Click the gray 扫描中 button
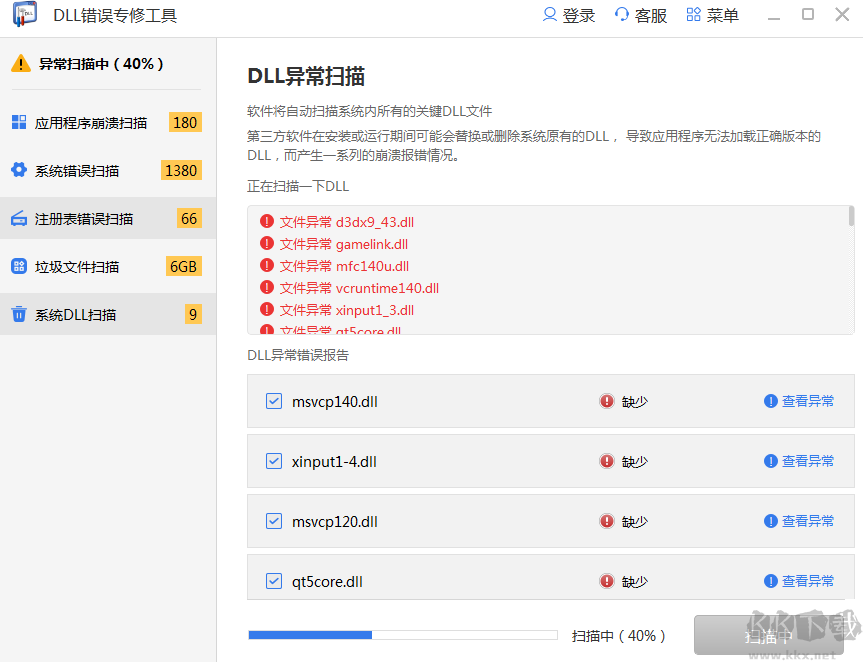This screenshot has height=662, width=863. tap(769, 636)
